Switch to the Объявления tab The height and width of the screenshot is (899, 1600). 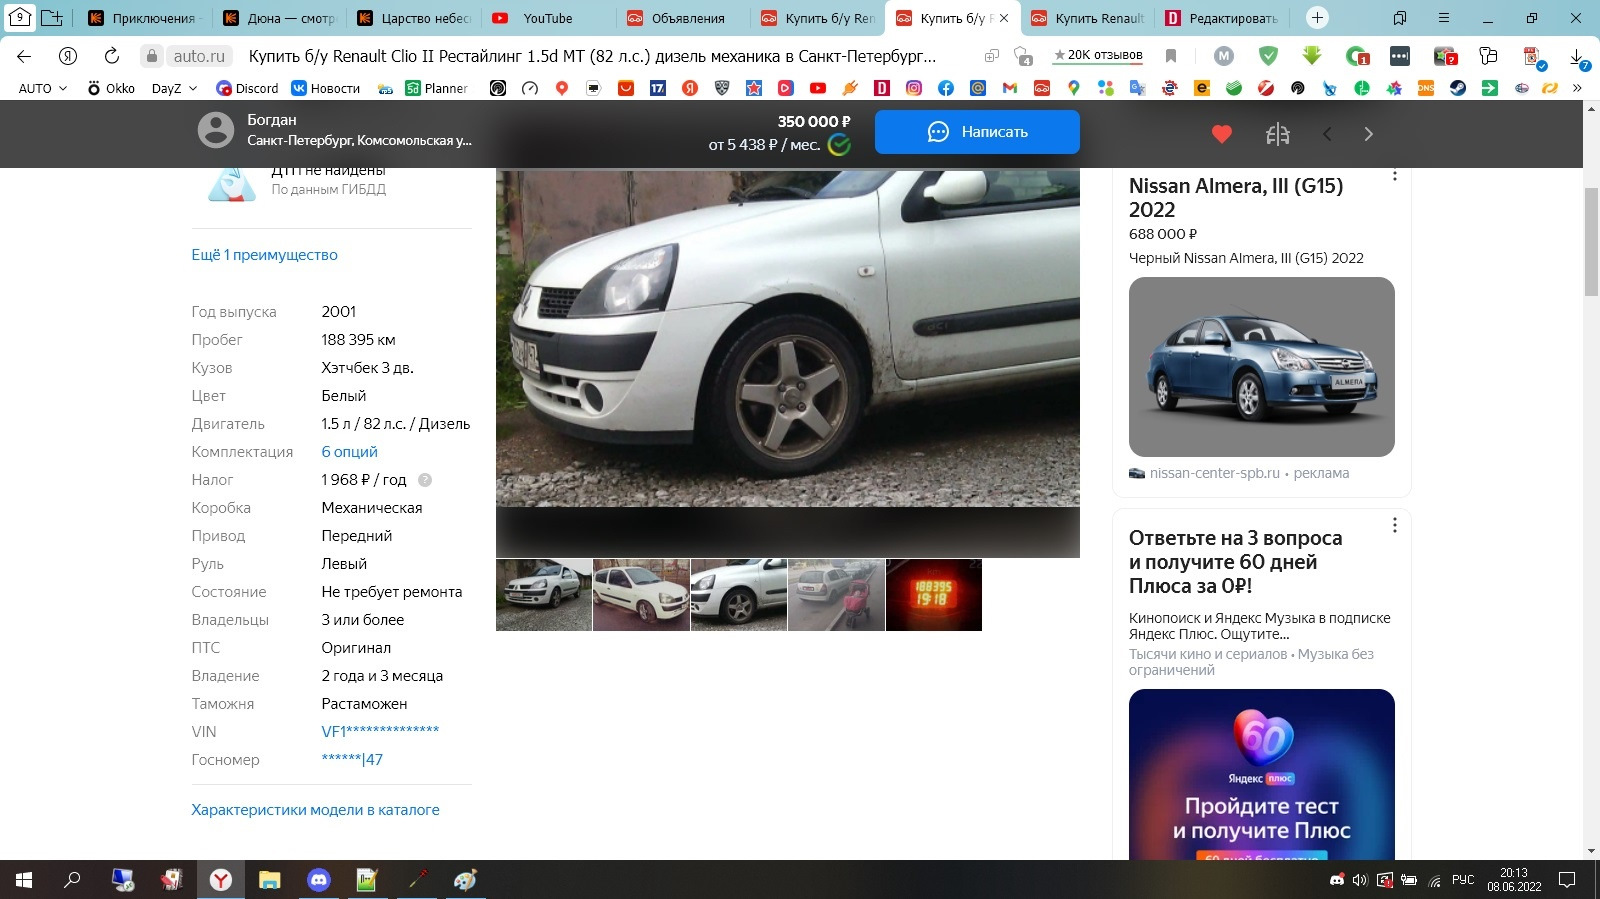tap(687, 18)
